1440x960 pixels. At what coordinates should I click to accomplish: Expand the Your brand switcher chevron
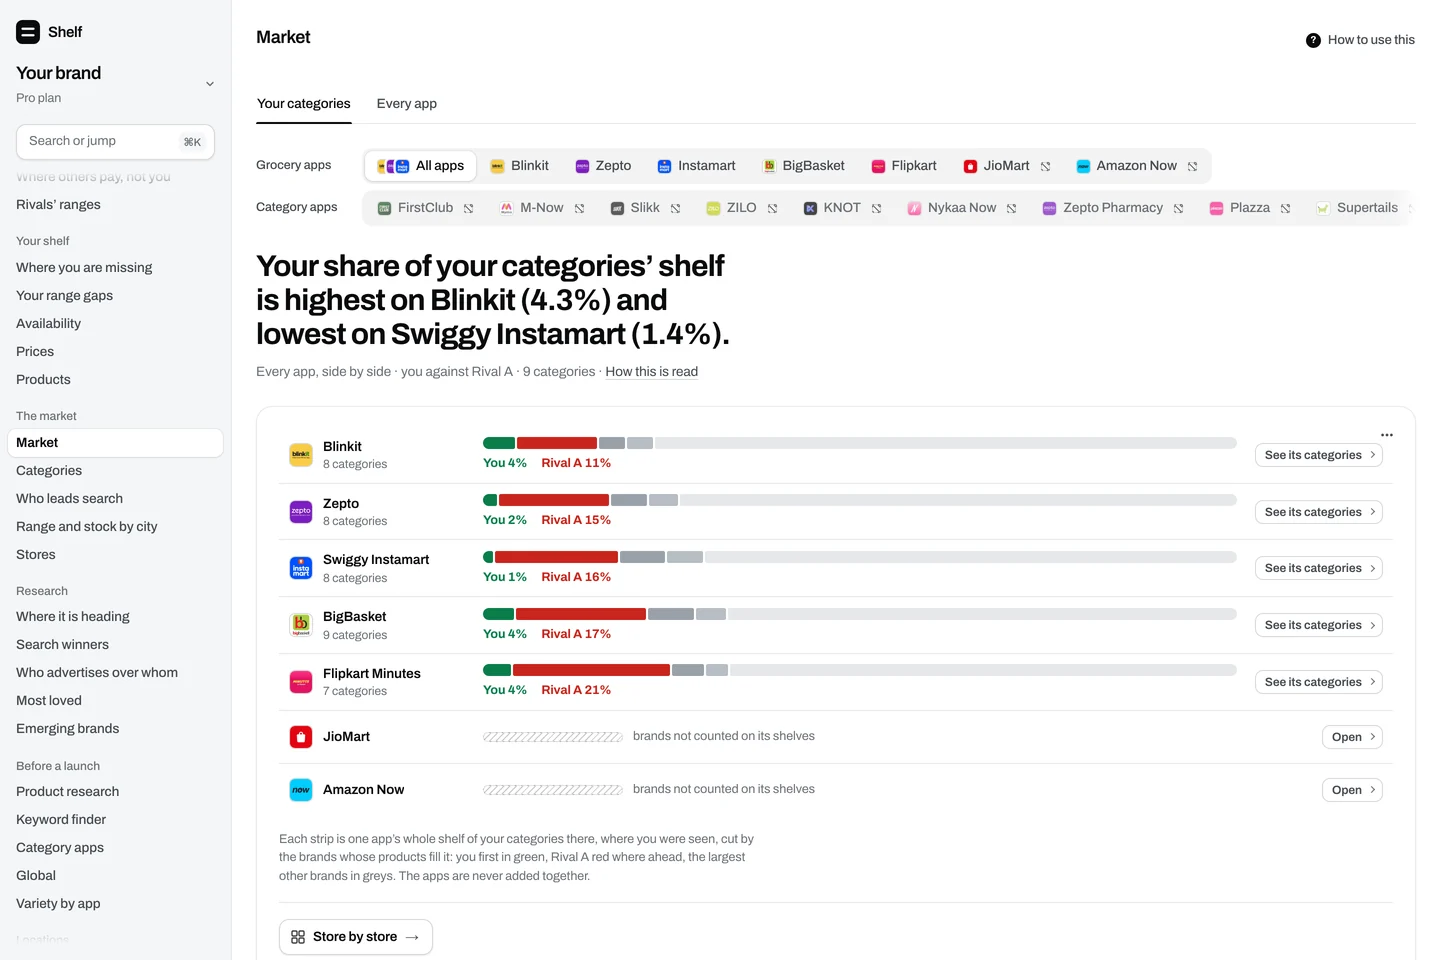click(x=210, y=84)
